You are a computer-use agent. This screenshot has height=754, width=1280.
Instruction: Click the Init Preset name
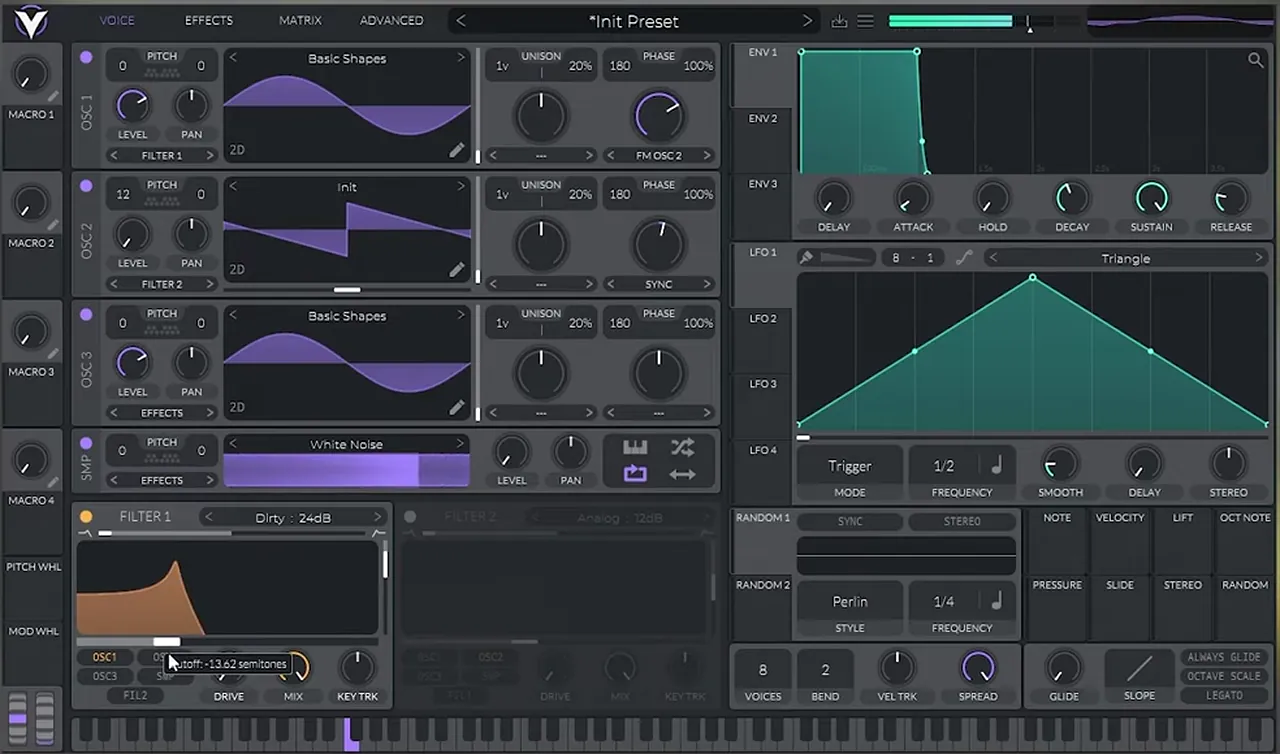click(634, 21)
